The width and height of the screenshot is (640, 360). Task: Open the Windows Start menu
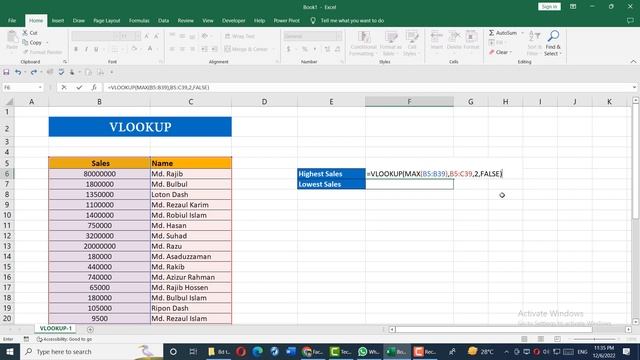coord(10,351)
